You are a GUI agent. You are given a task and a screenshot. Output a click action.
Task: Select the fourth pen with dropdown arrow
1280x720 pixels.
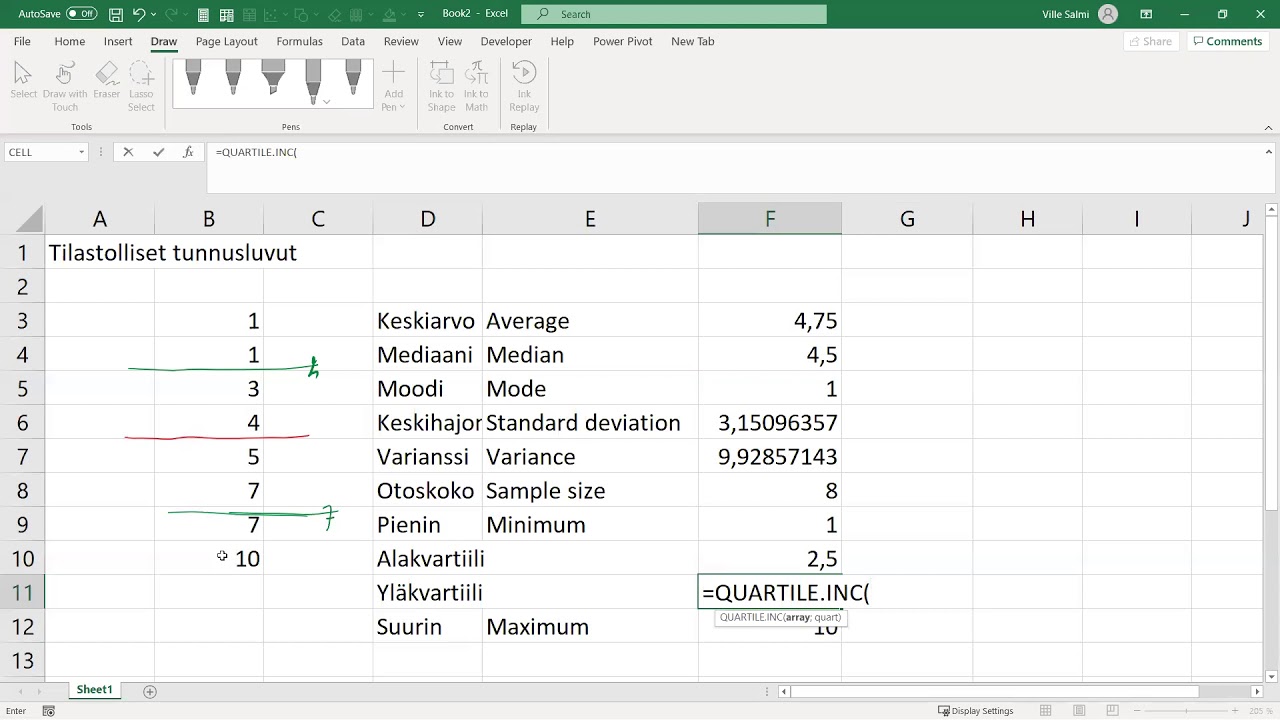(313, 81)
